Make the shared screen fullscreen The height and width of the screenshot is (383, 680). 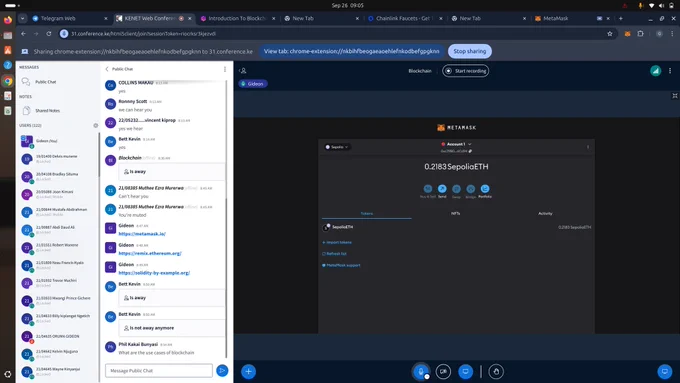point(675,96)
